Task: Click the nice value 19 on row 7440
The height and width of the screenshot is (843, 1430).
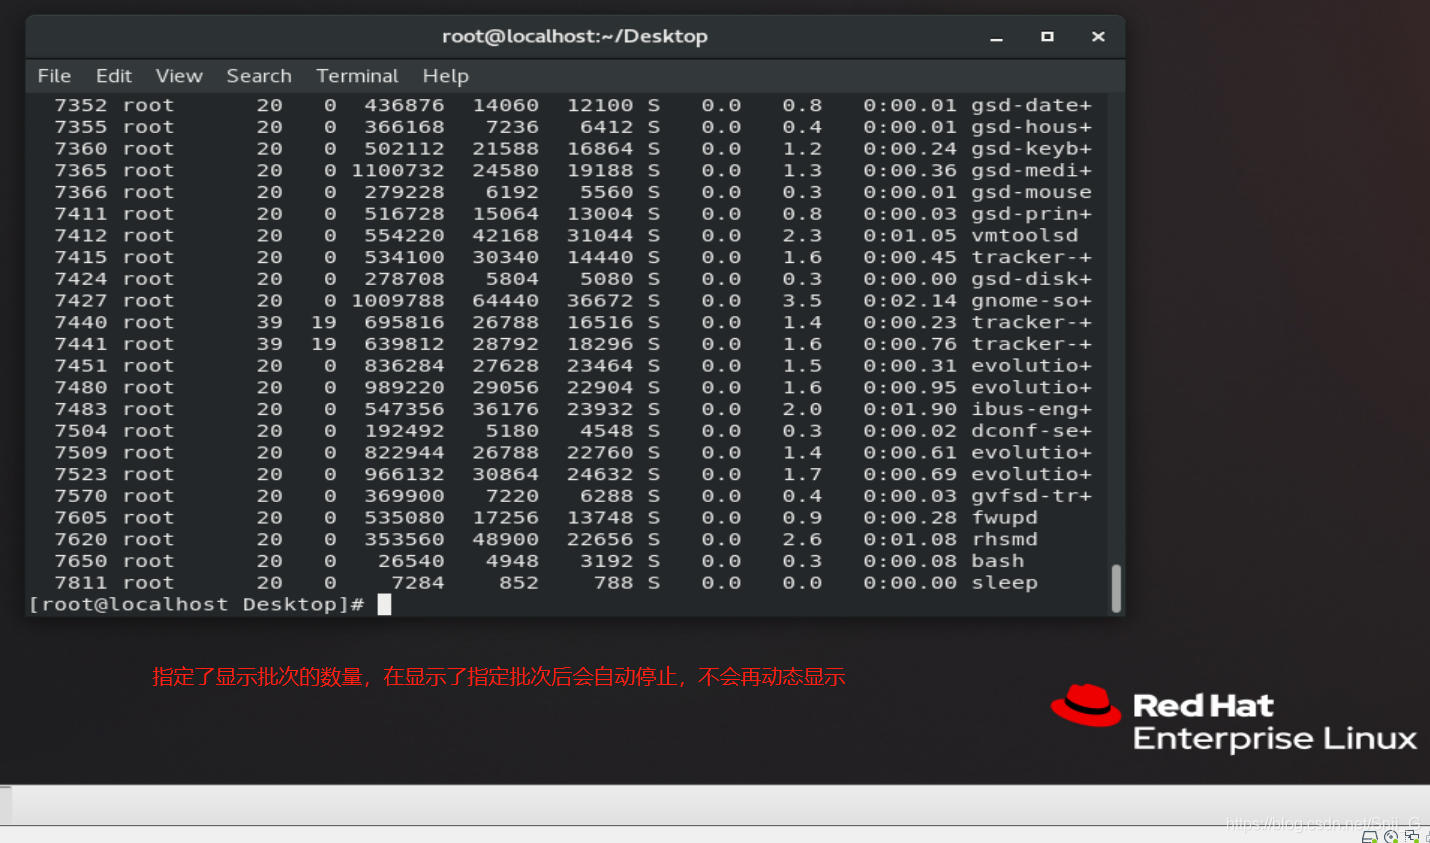Action: pos(323,322)
